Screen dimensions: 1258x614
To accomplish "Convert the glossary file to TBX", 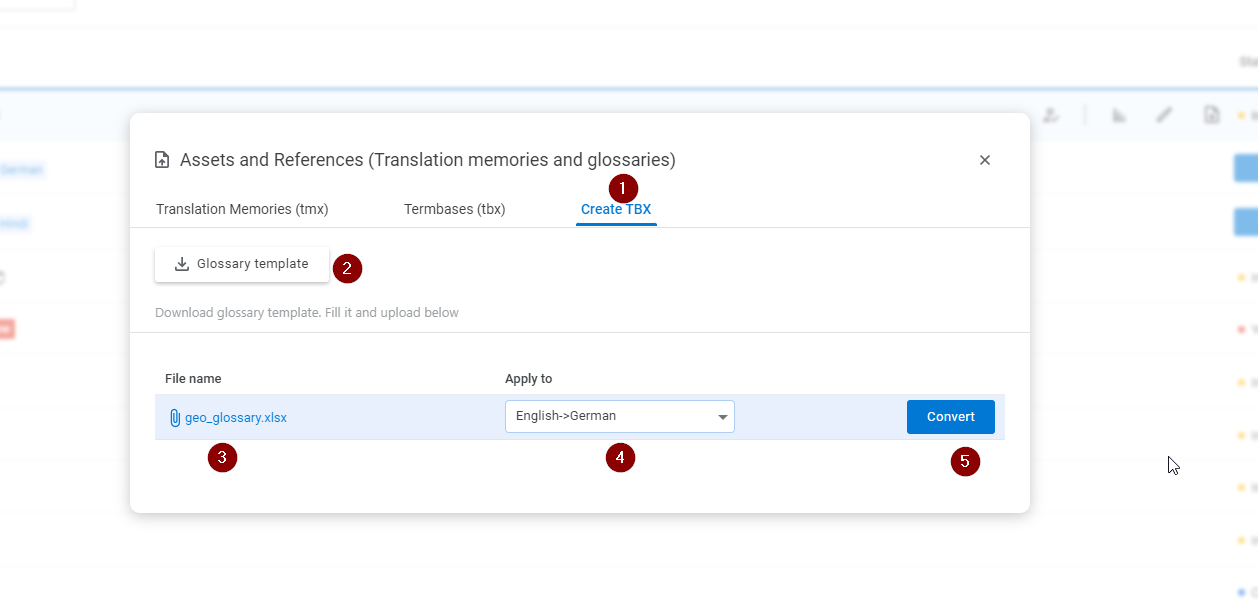I will (x=951, y=417).
